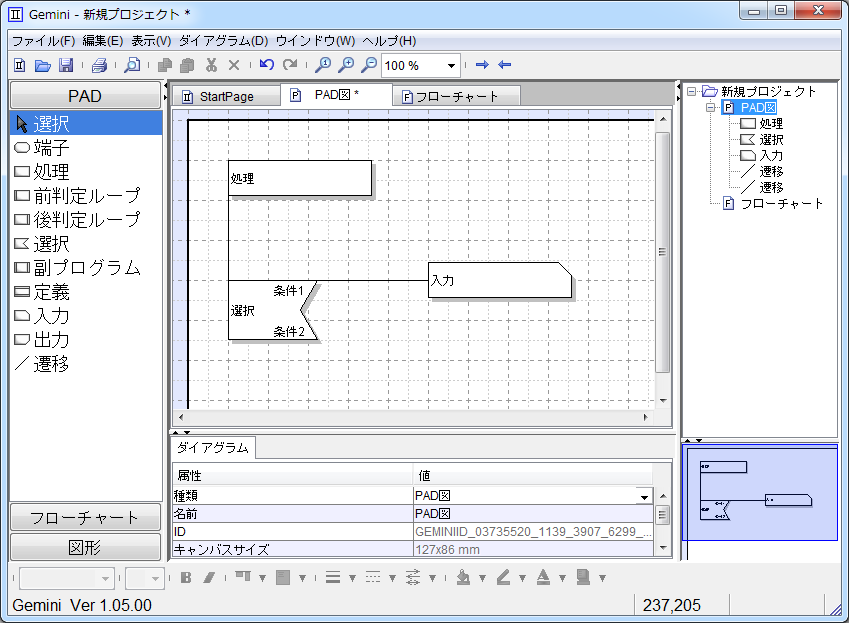The width and height of the screenshot is (849, 623).
Task: Select the 副プログラム tool
Action: tap(86, 267)
